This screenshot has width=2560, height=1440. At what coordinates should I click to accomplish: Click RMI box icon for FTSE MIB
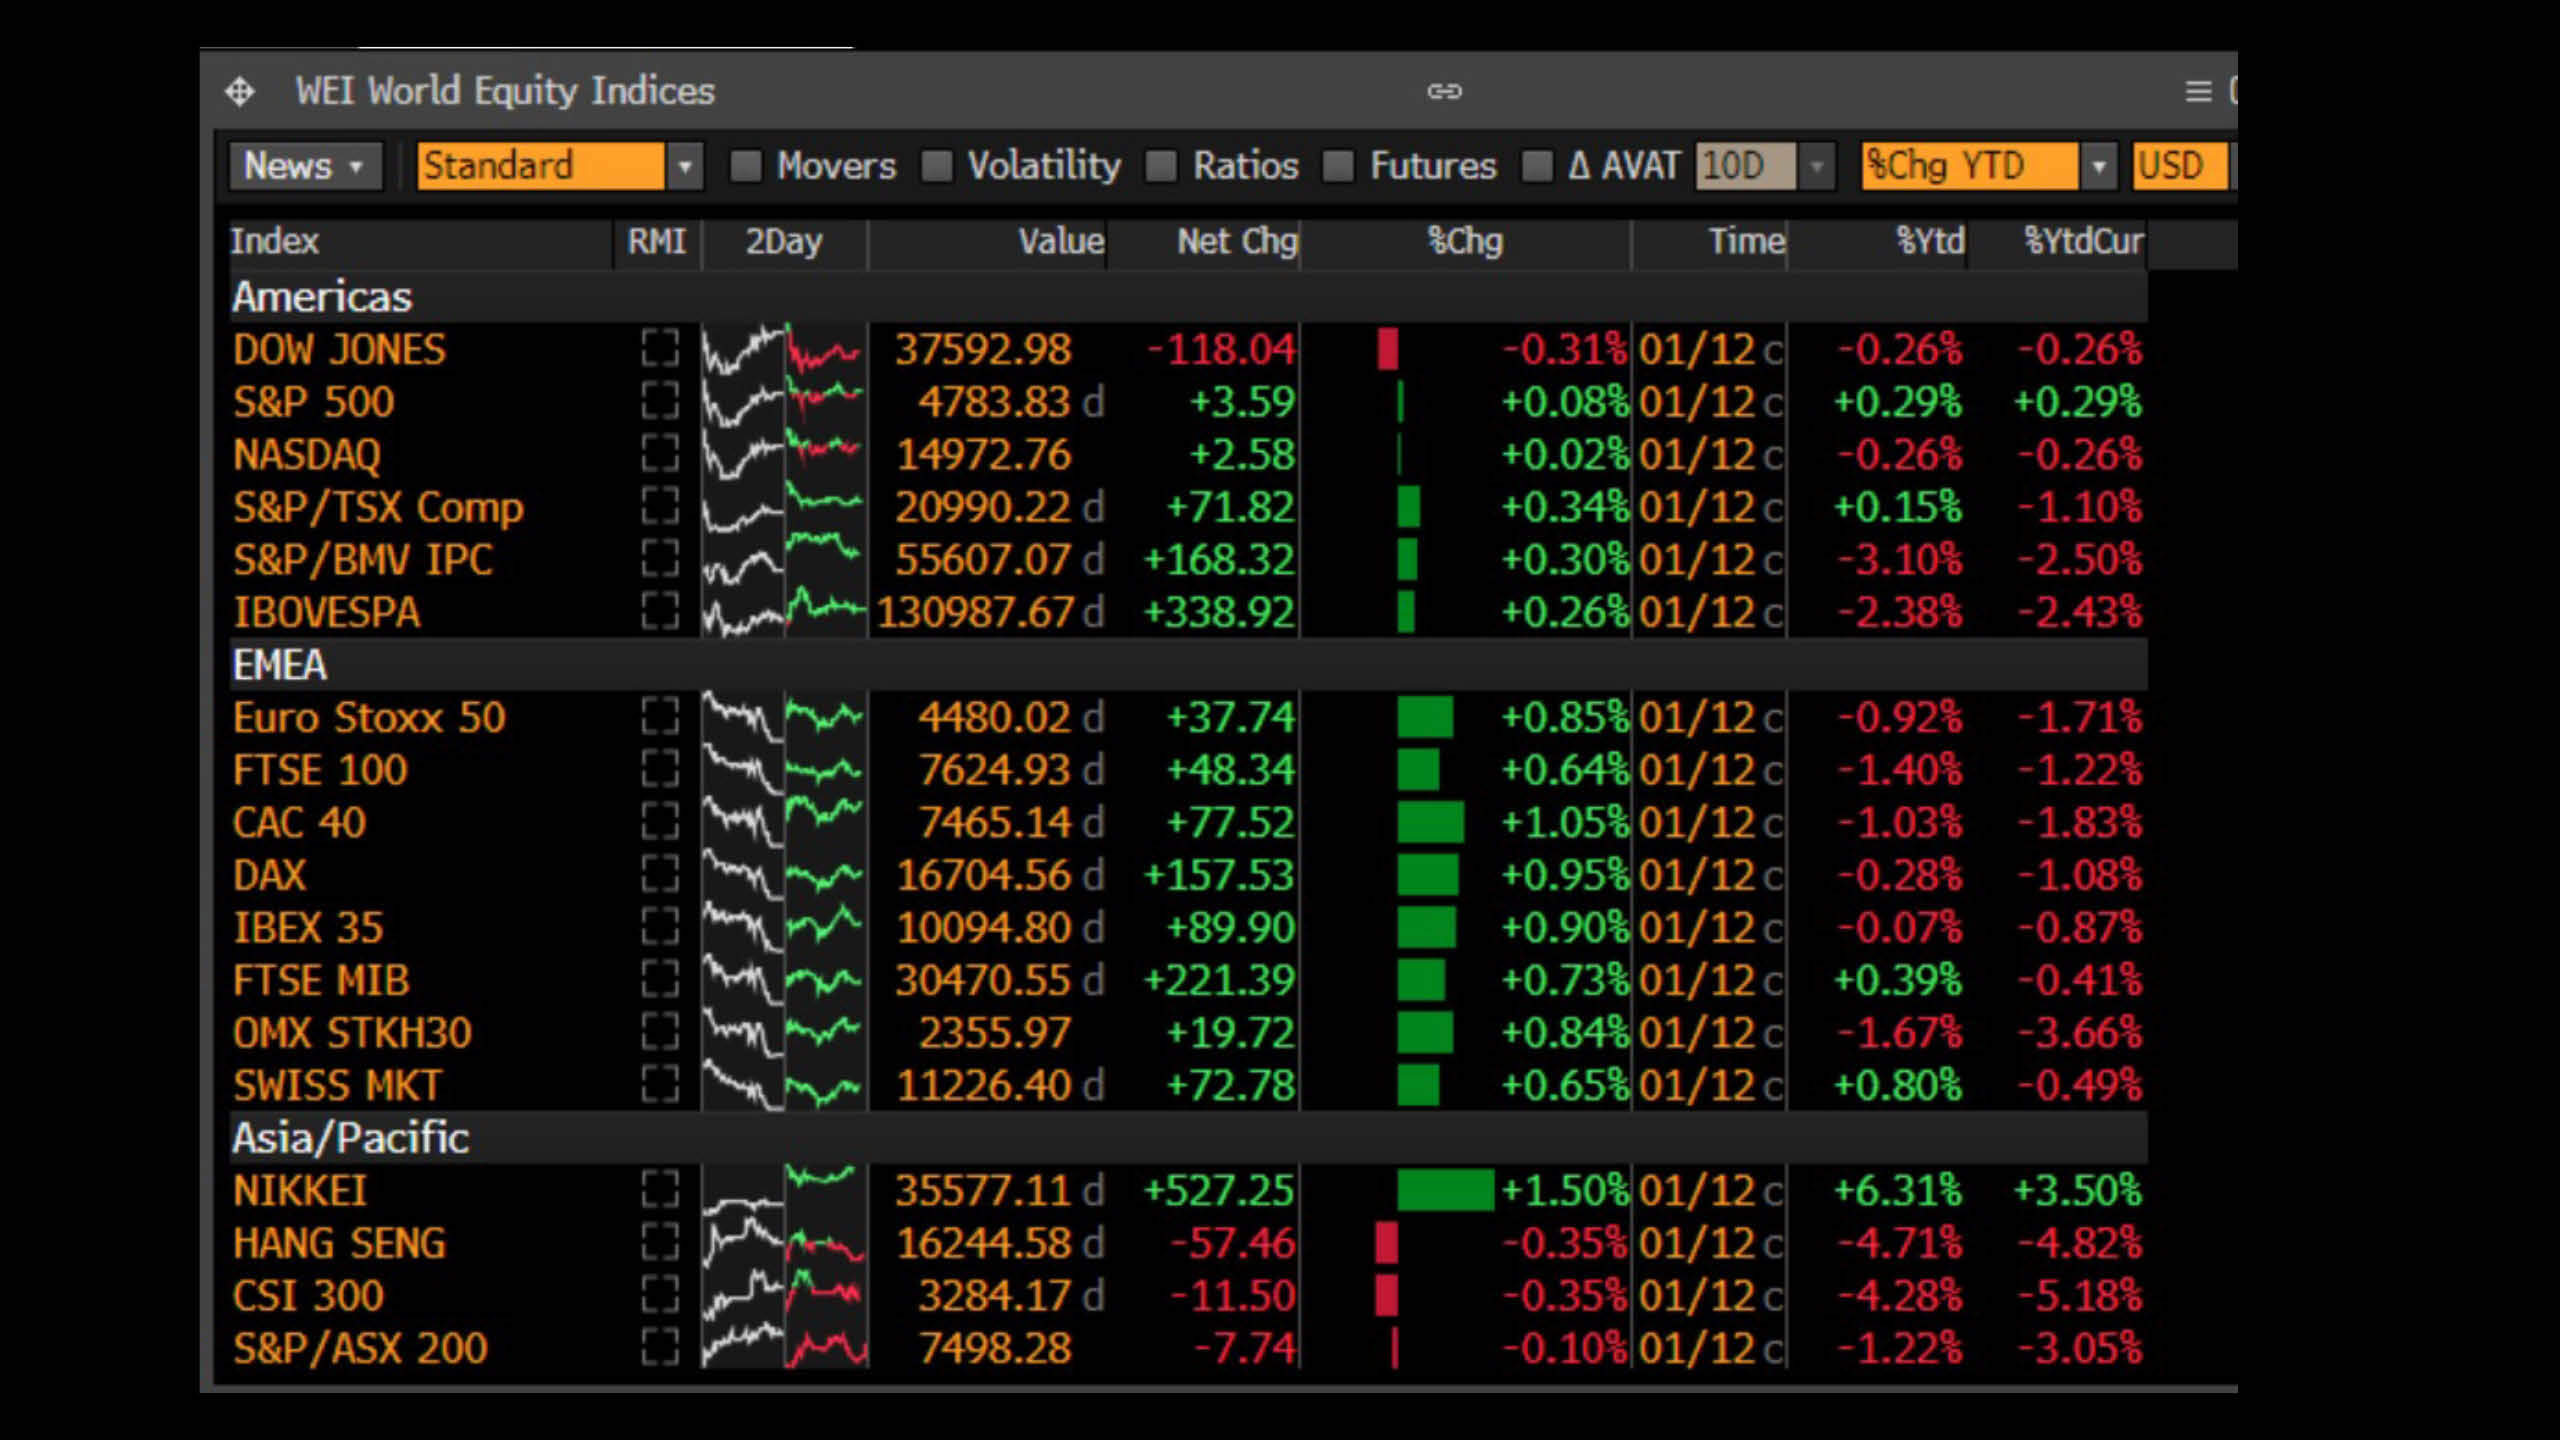point(660,979)
